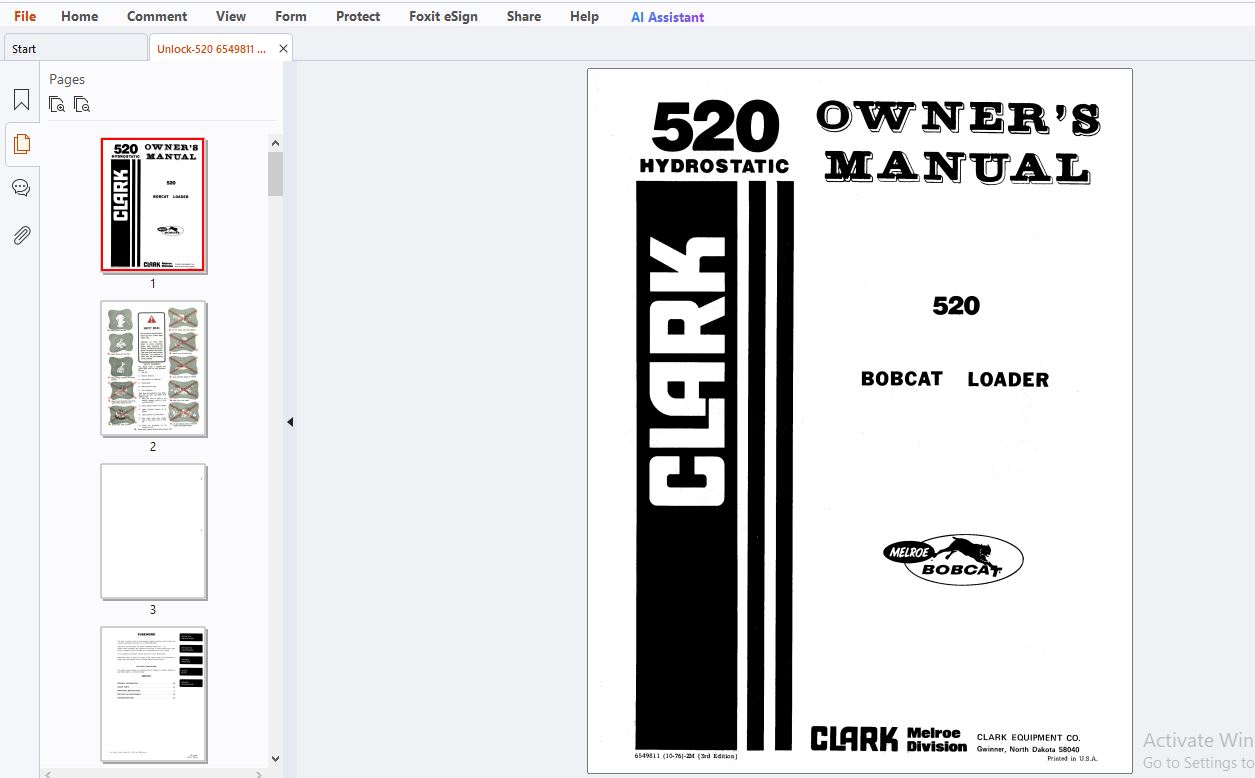Open the Protect tab

358,16
